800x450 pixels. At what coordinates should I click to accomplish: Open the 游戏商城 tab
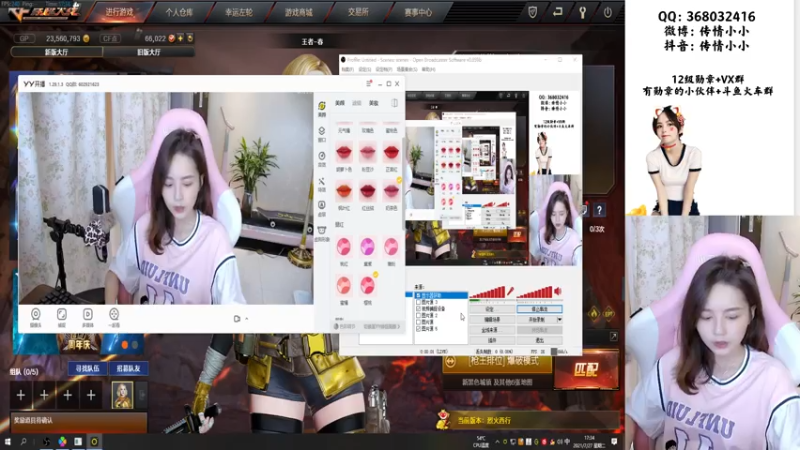(298, 12)
